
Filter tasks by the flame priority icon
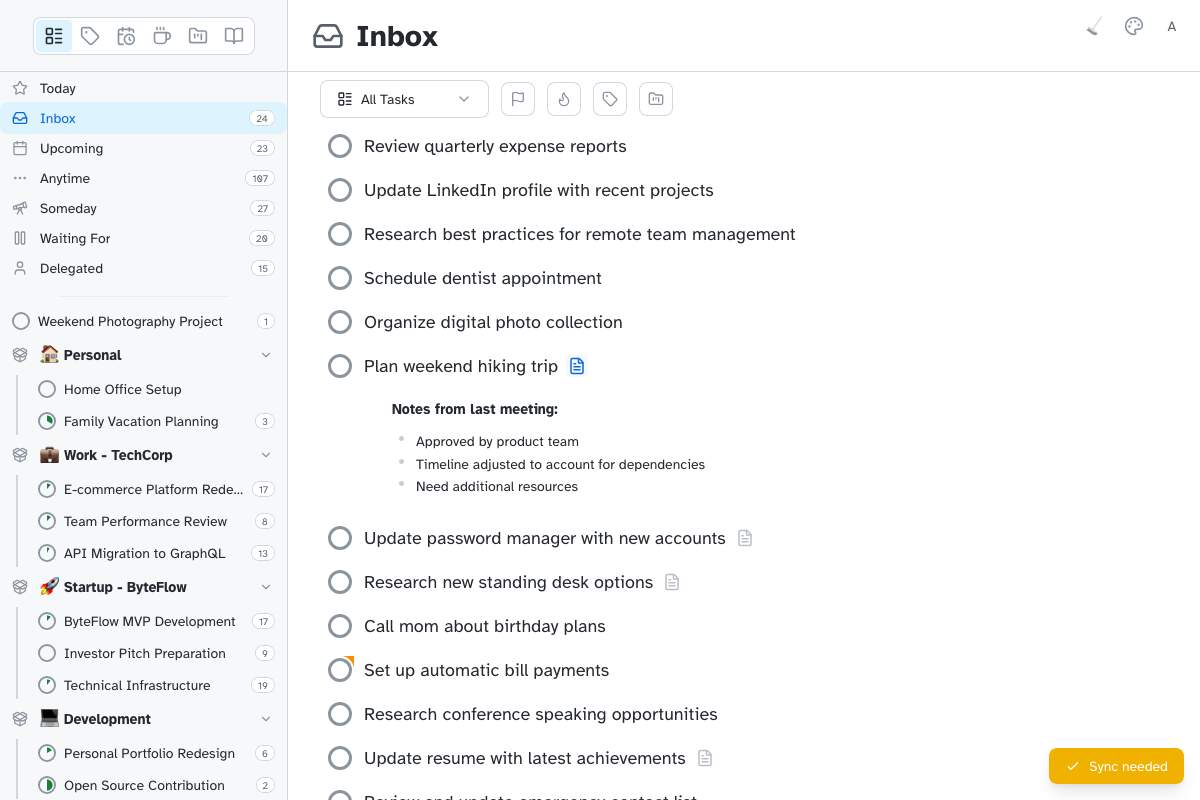click(x=564, y=99)
